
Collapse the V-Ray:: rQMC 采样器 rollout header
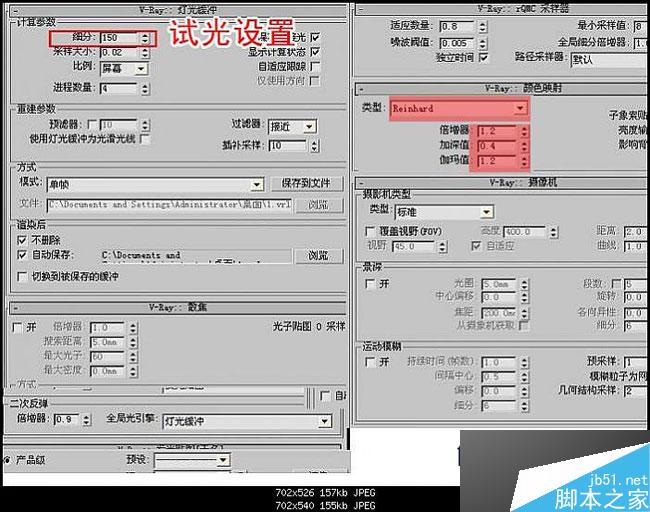click(502, 9)
